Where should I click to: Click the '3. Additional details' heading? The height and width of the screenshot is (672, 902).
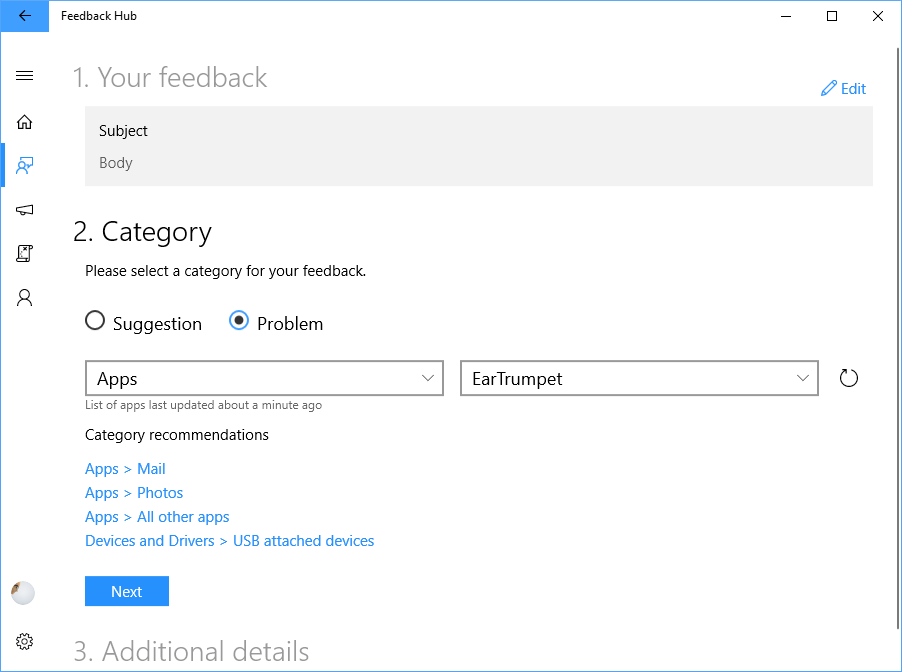coord(191,651)
